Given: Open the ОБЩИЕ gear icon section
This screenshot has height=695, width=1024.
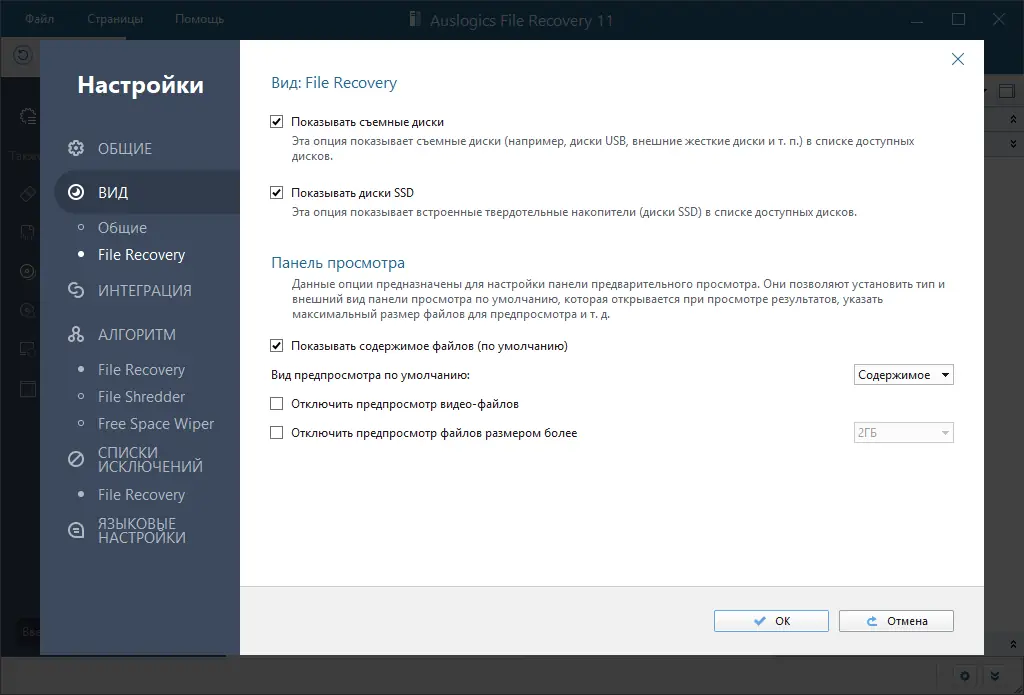Looking at the screenshot, I should tap(76, 148).
